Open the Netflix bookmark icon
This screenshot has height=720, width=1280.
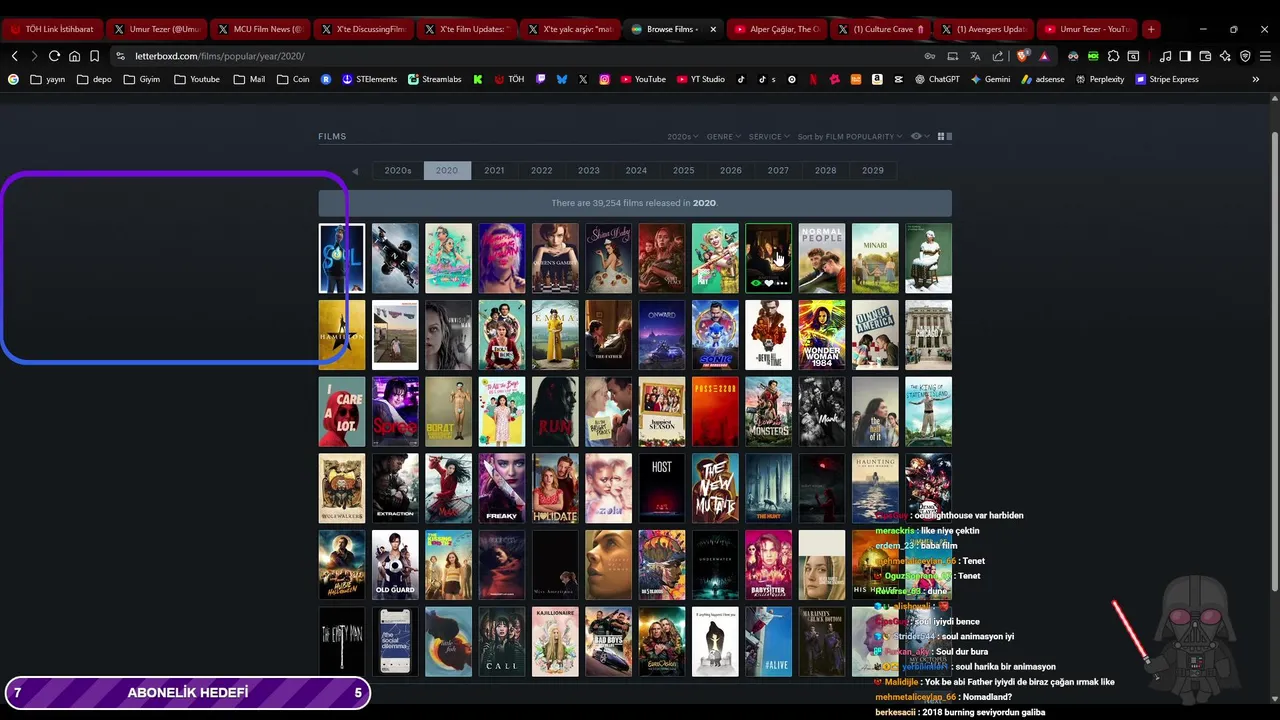click(813, 79)
